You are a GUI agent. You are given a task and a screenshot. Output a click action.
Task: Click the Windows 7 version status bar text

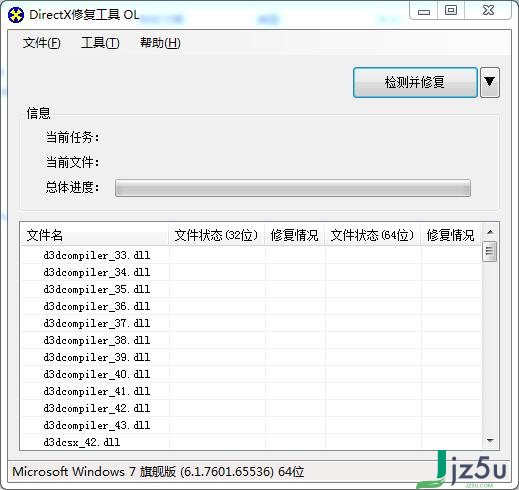(x=158, y=472)
